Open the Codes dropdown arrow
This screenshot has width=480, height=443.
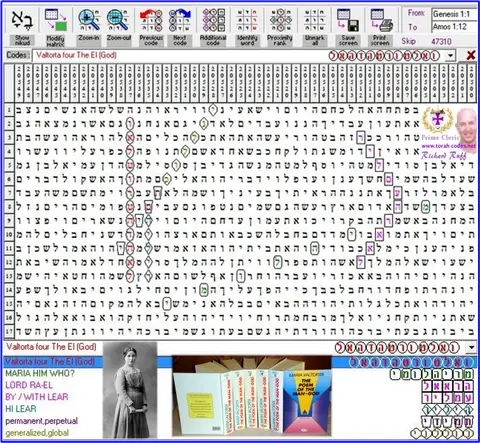tap(451, 56)
